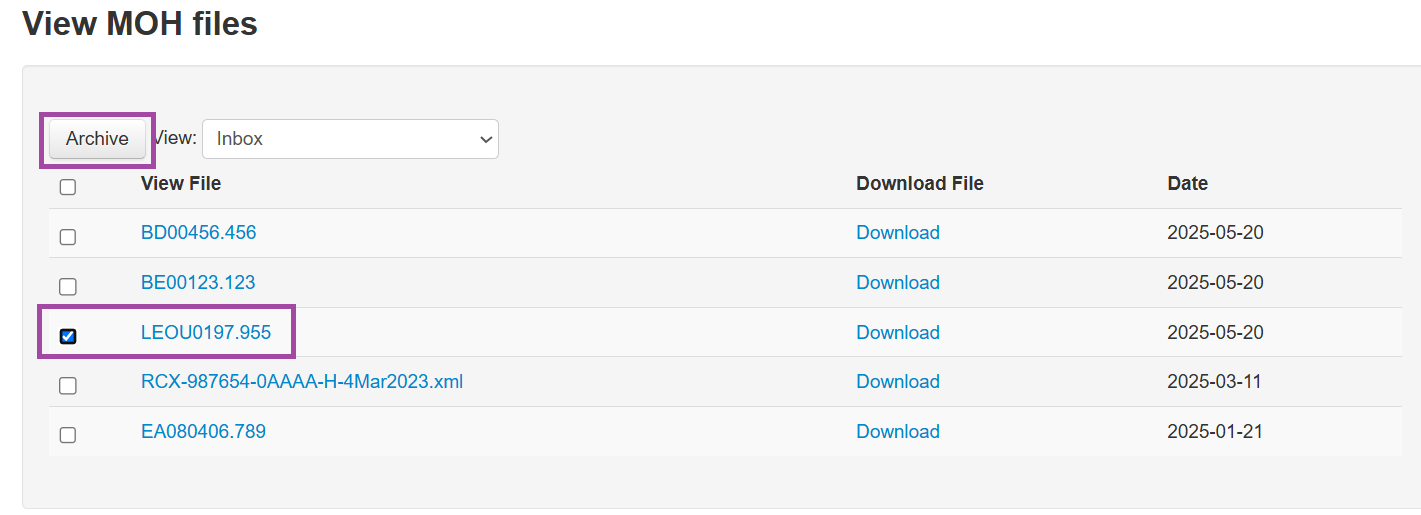Click the View File column header
The height and width of the screenshot is (515, 1421).
click(181, 184)
